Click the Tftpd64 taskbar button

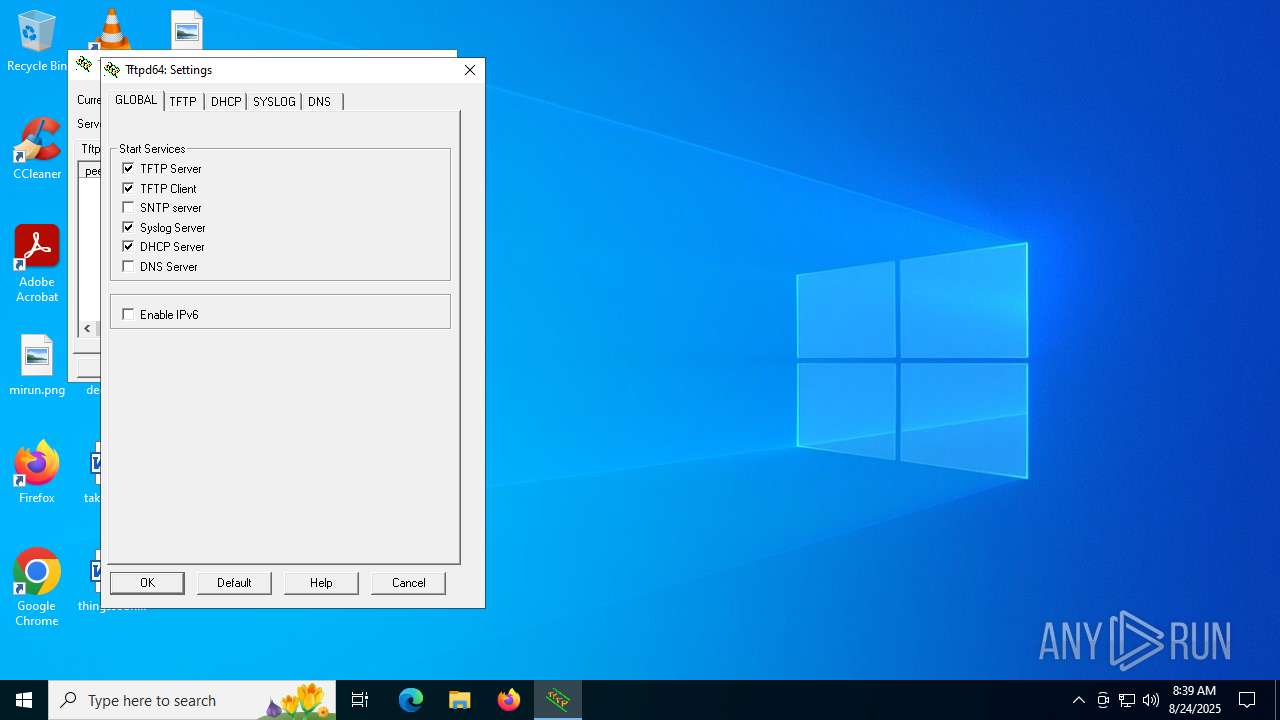pos(558,700)
